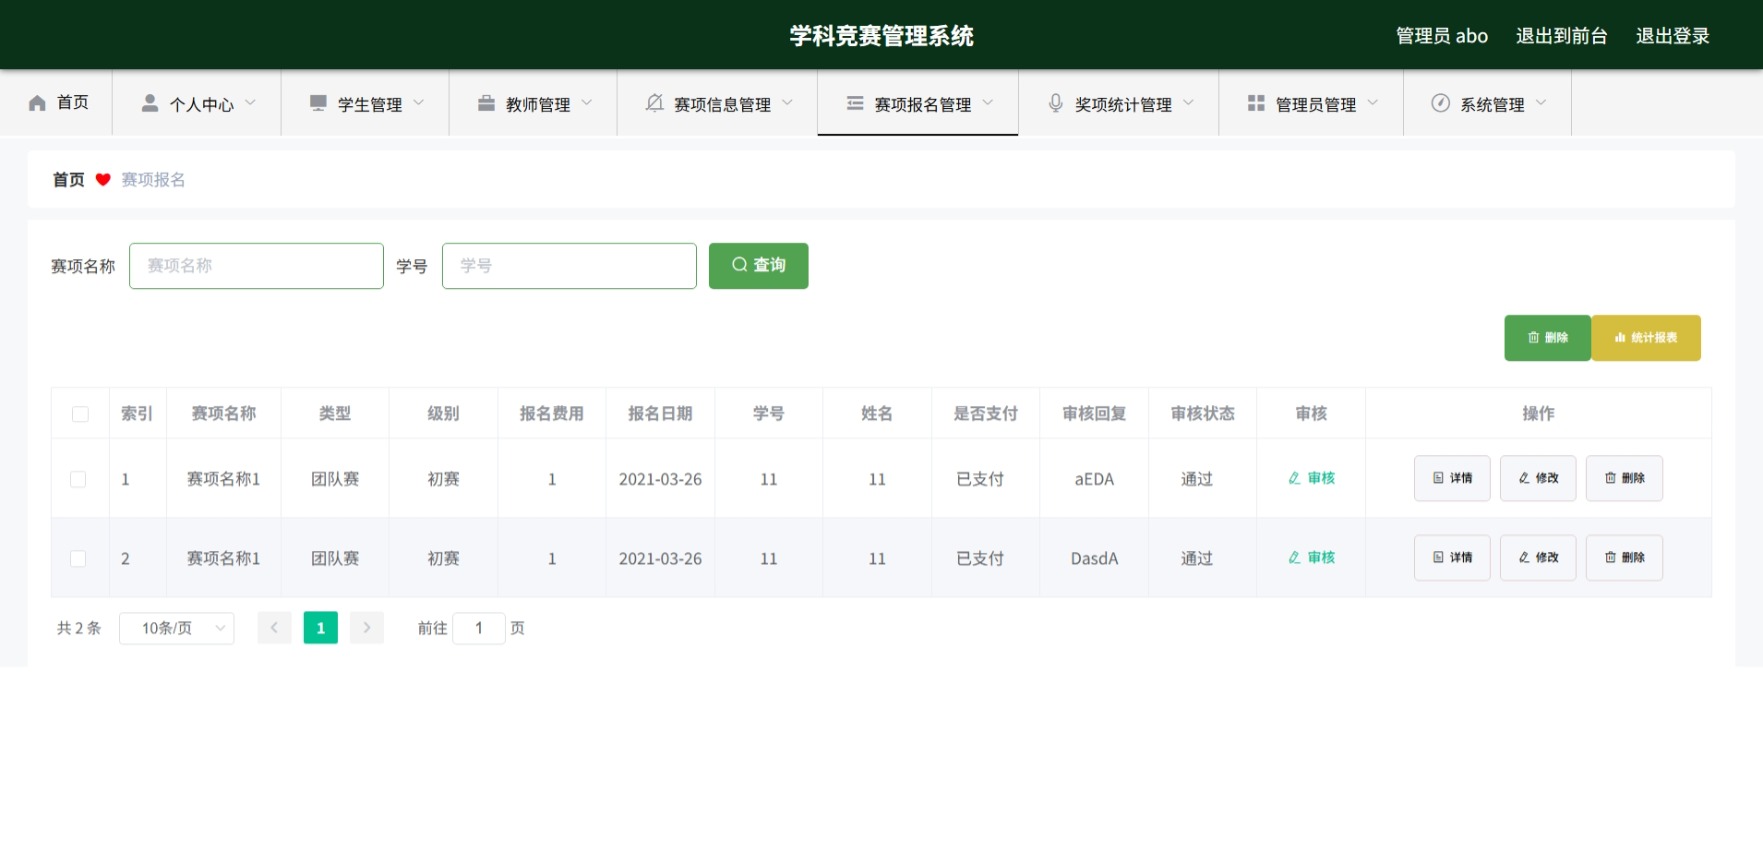
Task: Open the 10条/页 page size dropdown
Action: pos(177,628)
